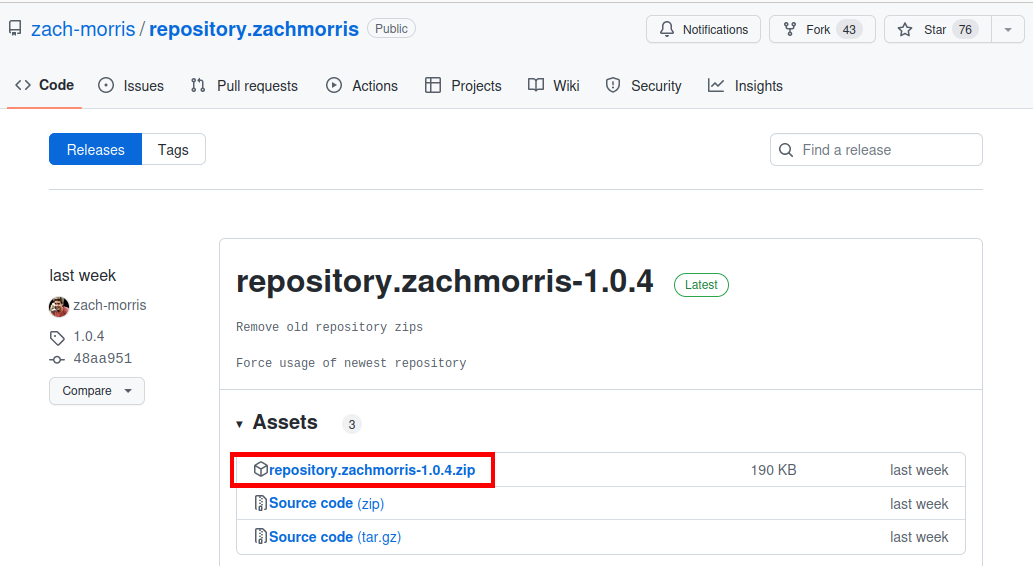Click the "last week" date above zach-morris author
This screenshot has height=566, width=1033.
pyautogui.click(x=82, y=275)
